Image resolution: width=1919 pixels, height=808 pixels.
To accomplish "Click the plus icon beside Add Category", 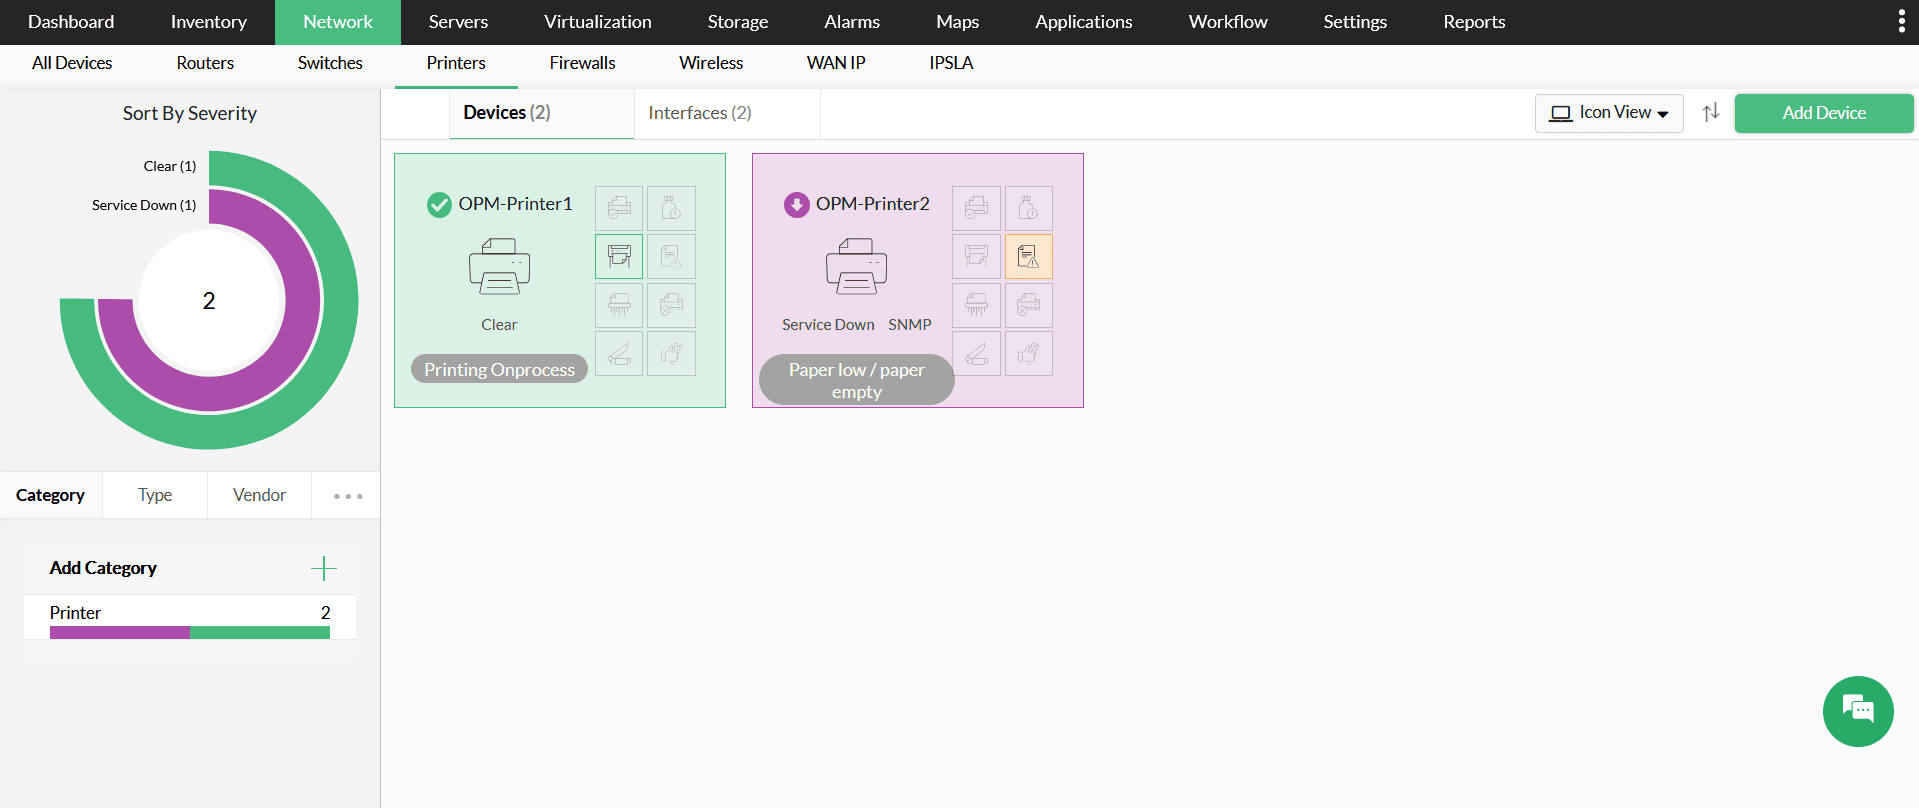I will [324, 568].
